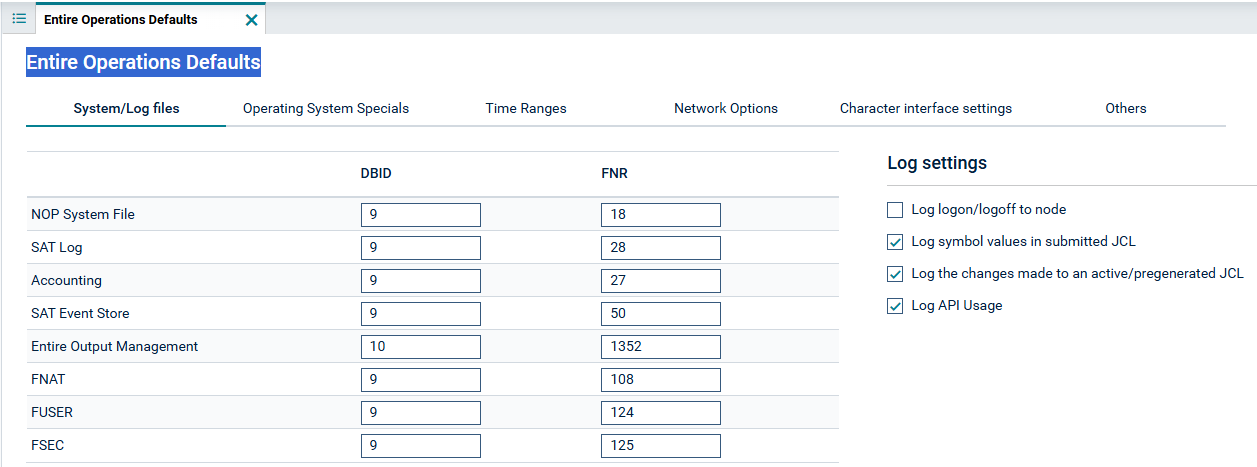The width and height of the screenshot is (1257, 467).
Task: Toggle Log API Usage checkbox
Action: [x=895, y=306]
